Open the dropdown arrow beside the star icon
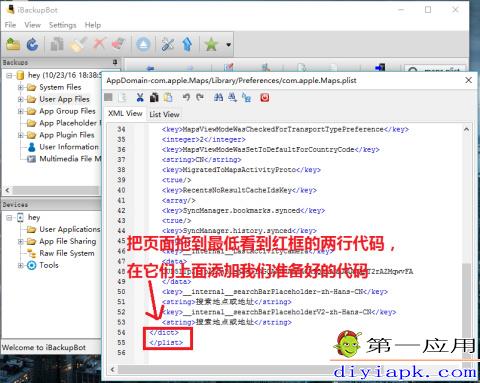480x383 pixels. coord(228,45)
